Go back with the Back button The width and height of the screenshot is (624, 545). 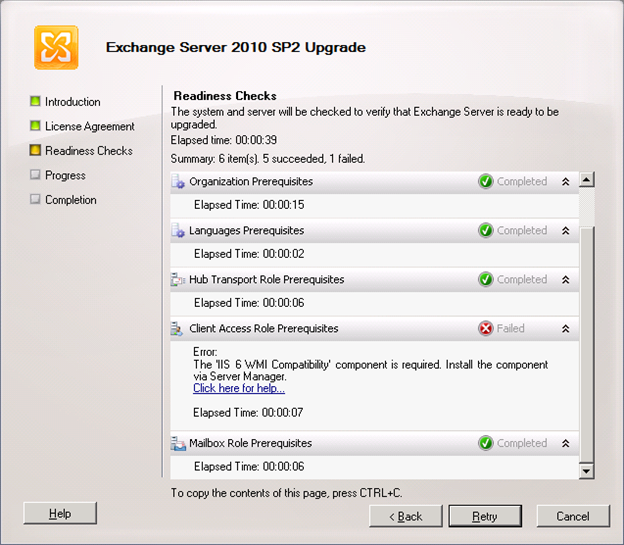tap(406, 516)
